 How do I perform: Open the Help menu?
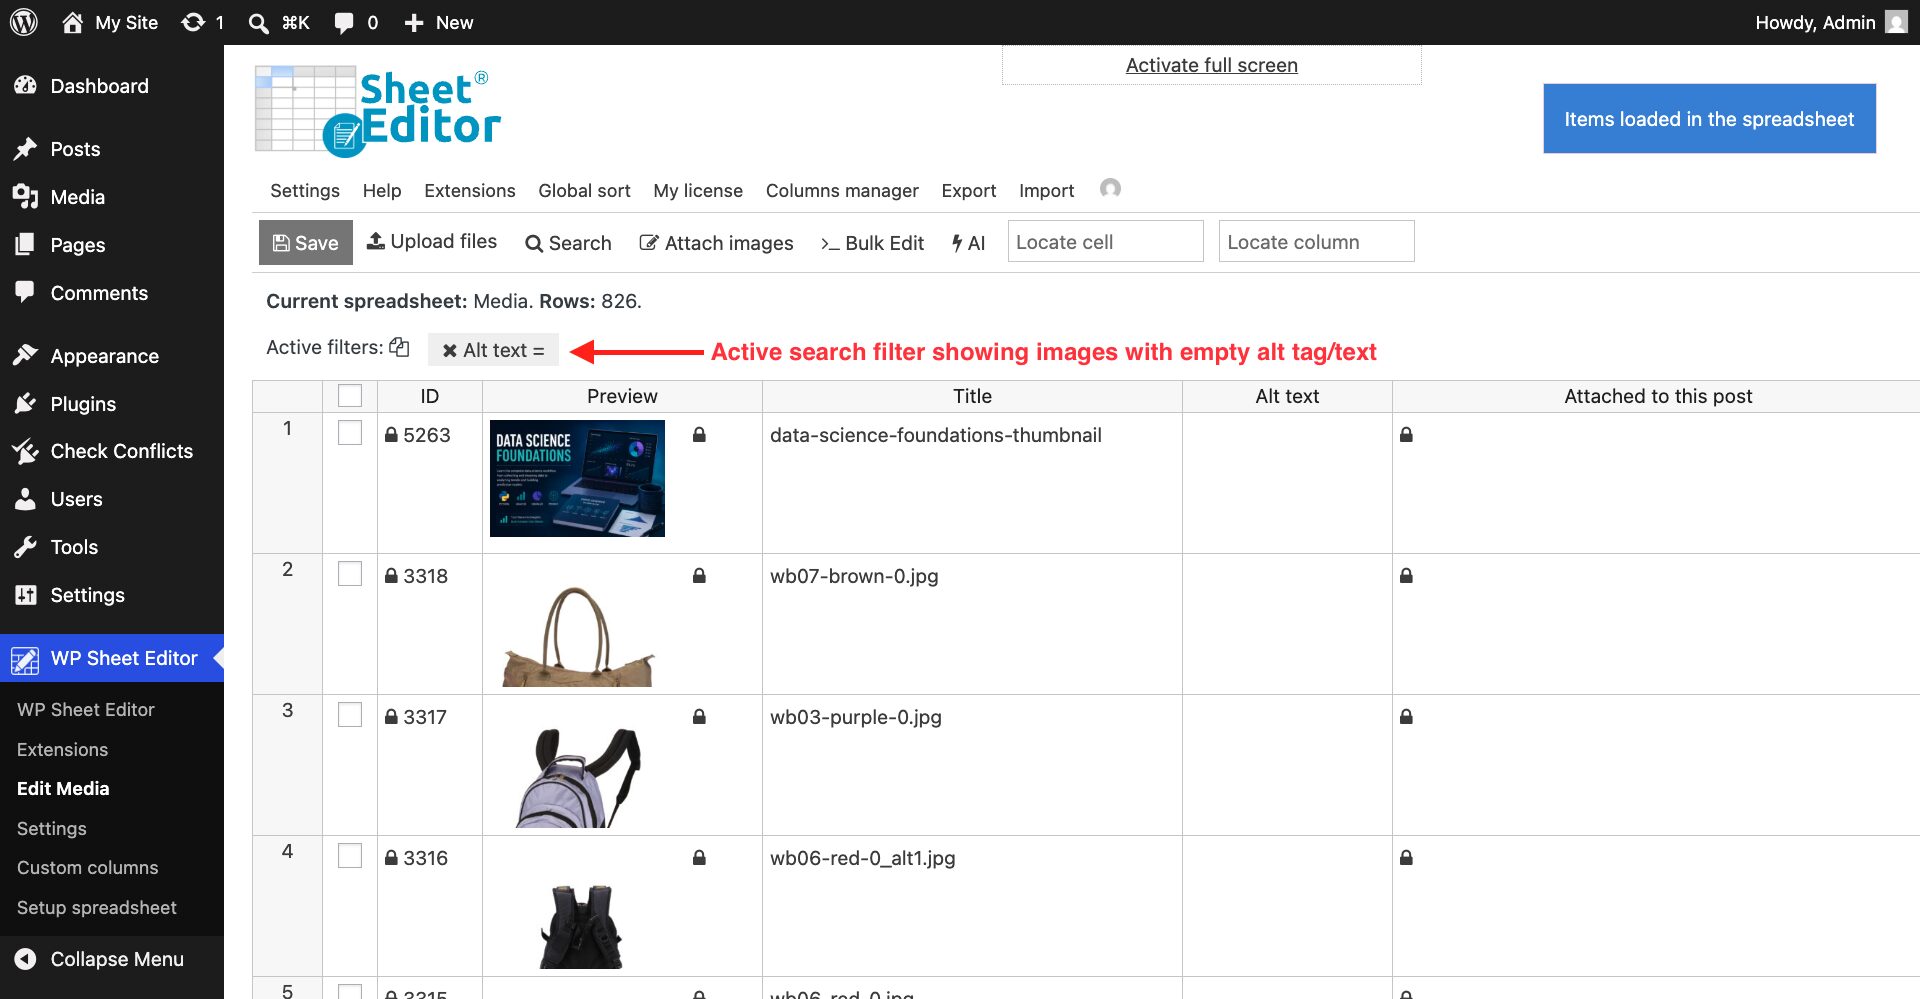click(382, 190)
